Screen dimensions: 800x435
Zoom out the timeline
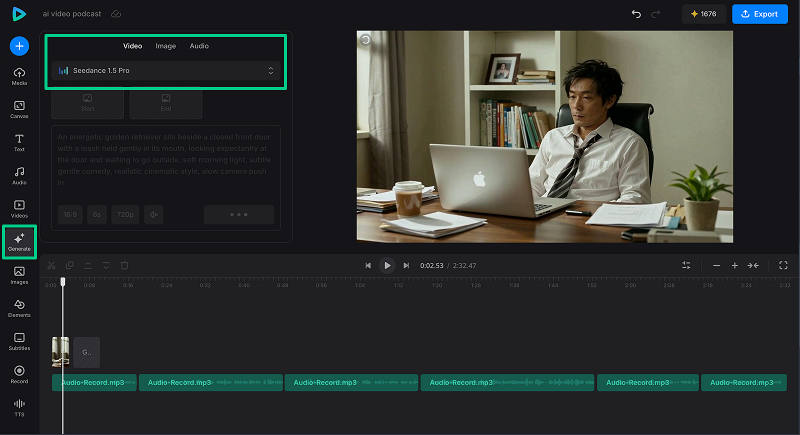tap(716, 266)
